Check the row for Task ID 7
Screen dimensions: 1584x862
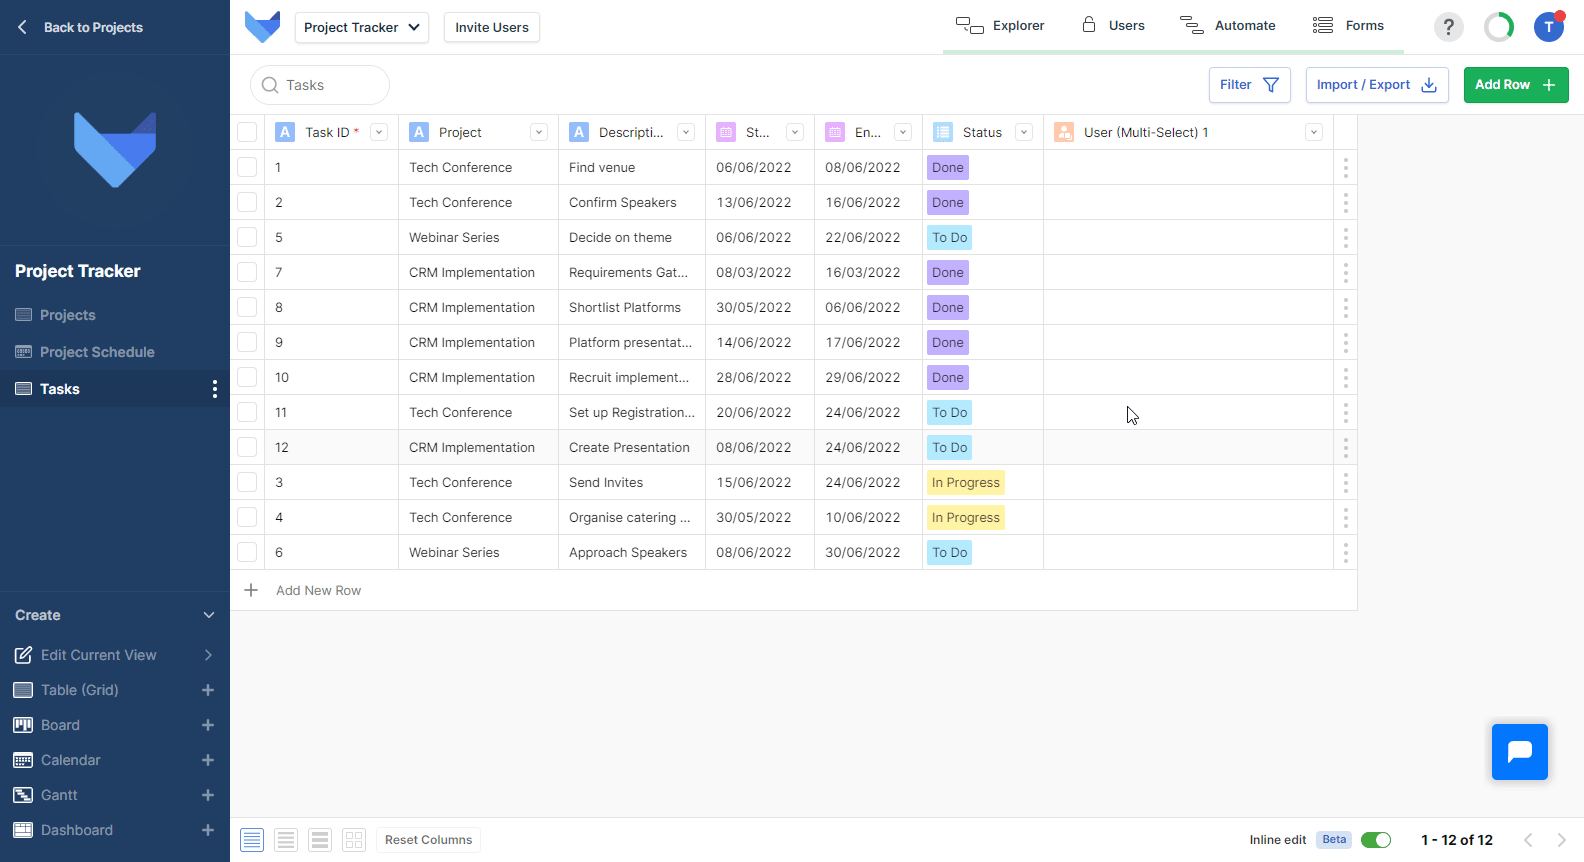247,272
